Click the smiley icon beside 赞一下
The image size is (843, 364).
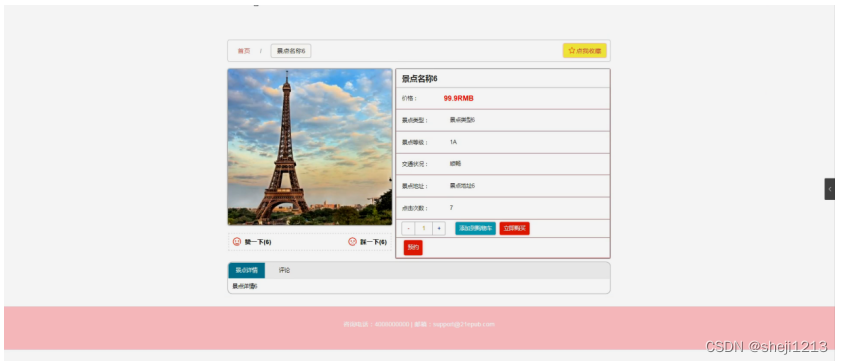click(x=237, y=242)
